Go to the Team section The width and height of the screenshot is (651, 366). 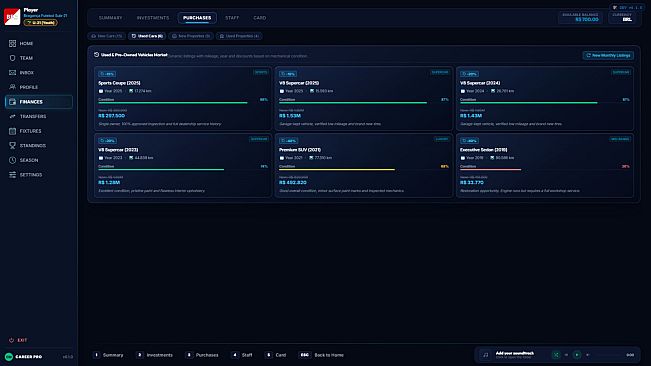(x=39, y=58)
